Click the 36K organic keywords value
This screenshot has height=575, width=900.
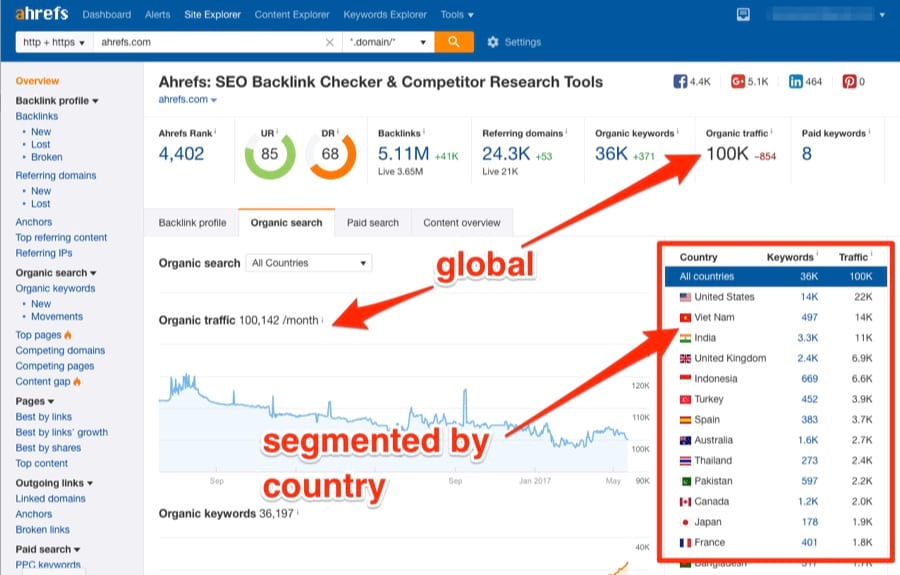(x=611, y=154)
